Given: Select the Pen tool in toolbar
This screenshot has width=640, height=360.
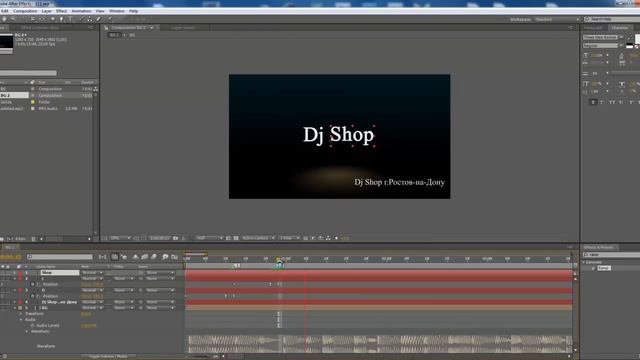Looking at the screenshot, I should (61, 19).
